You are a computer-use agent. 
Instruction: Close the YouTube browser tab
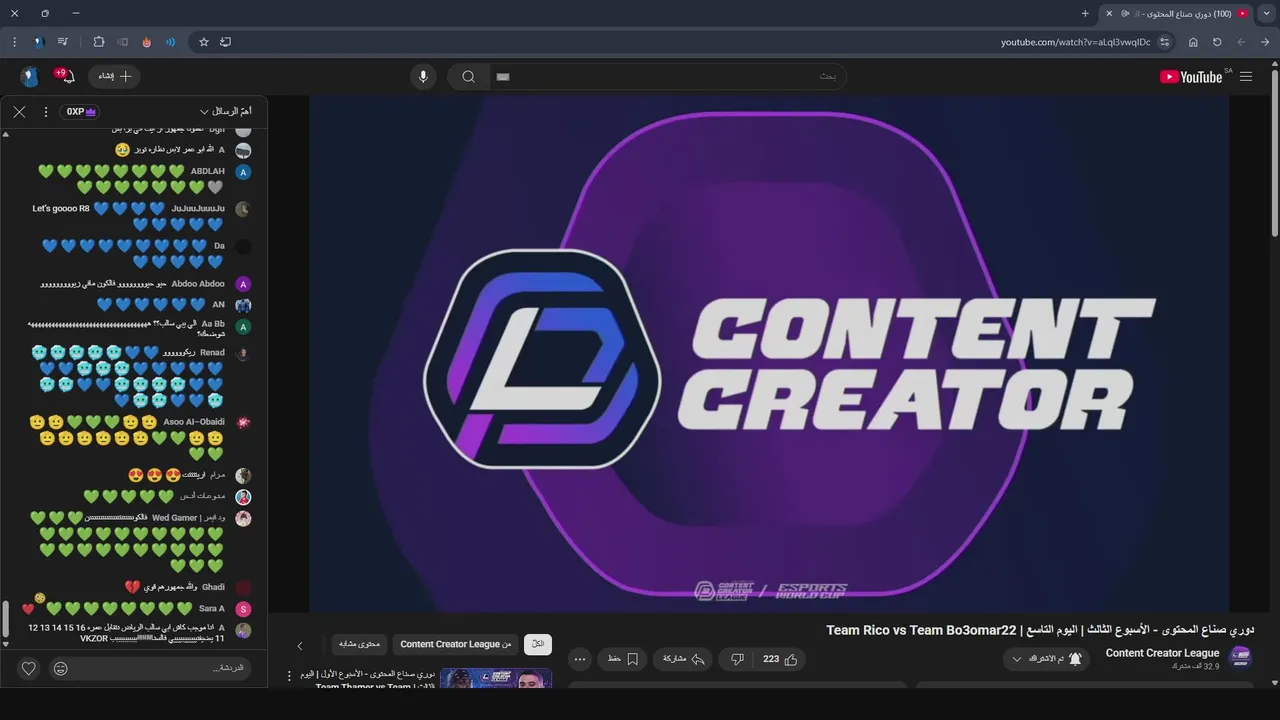click(1108, 13)
